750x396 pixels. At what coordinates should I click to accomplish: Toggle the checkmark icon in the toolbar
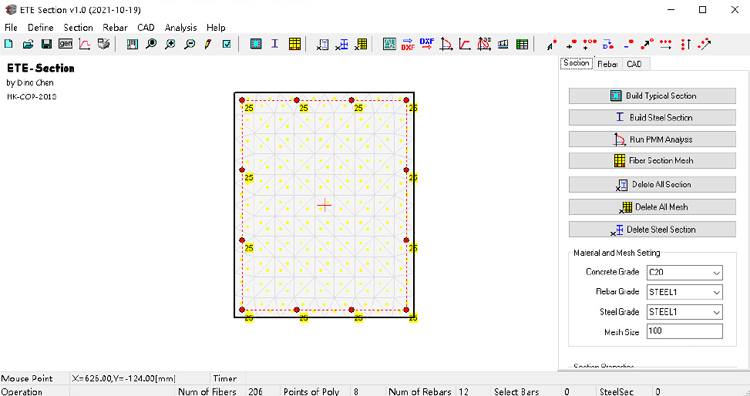pyautogui.click(x=227, y=44)
